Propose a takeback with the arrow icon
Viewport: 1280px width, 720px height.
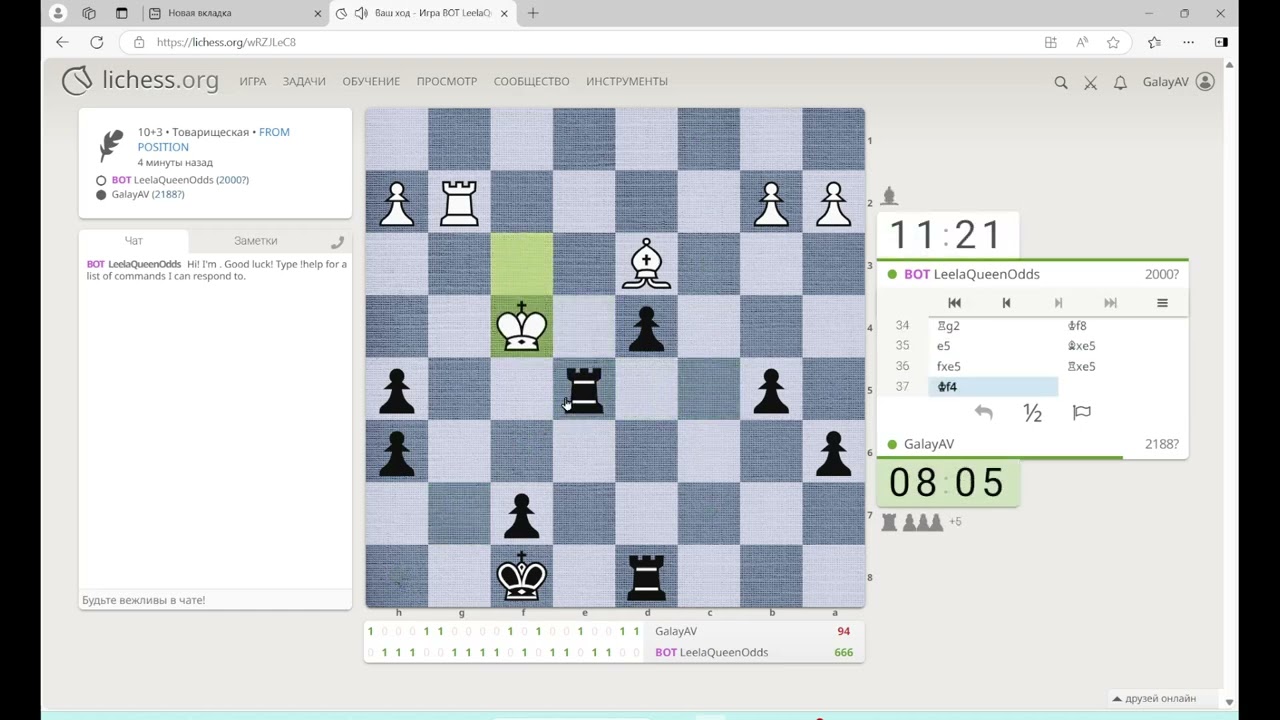pyautogui.click(x=984, y=413)
